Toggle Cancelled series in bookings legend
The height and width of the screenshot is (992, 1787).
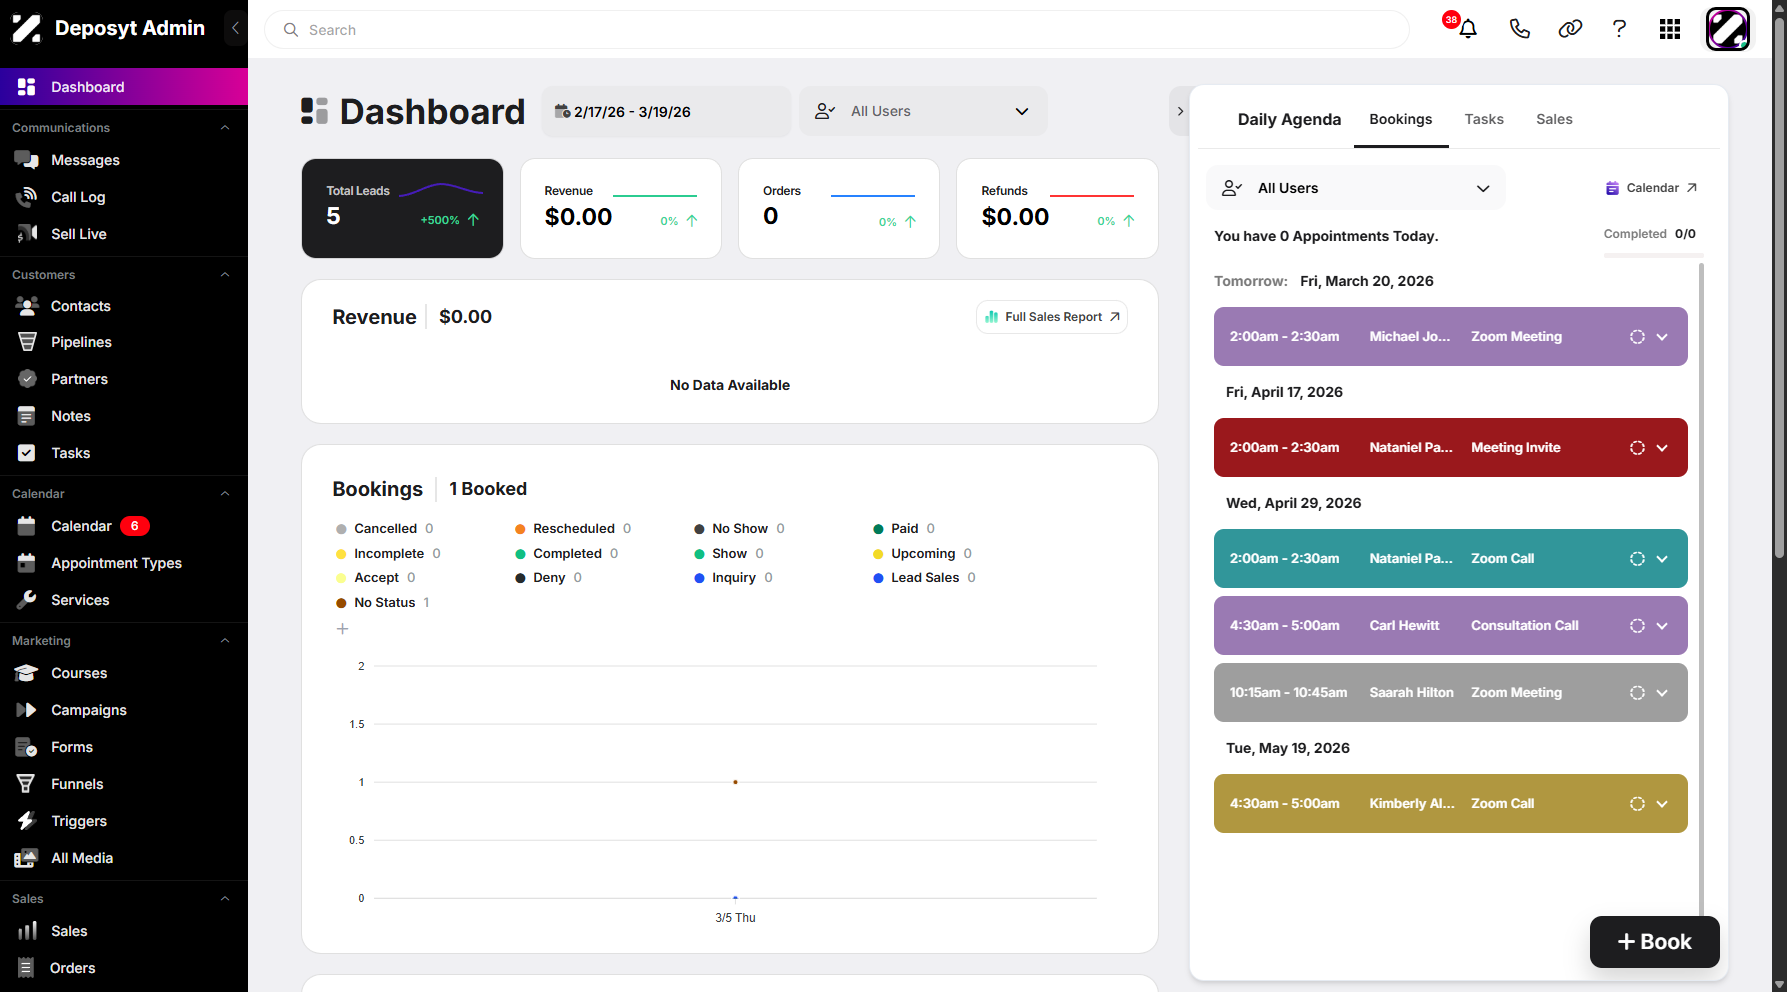384,529
